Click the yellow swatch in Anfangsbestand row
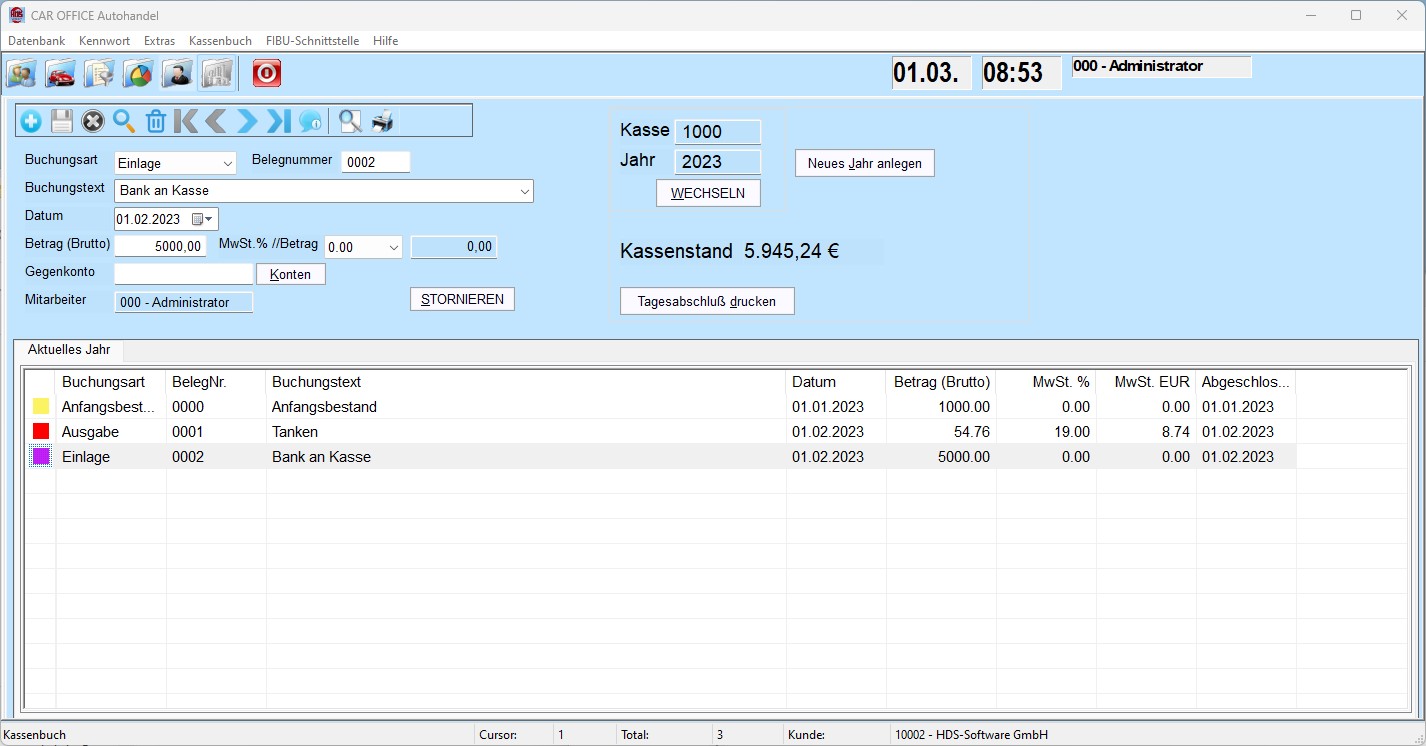 point(41,407)
